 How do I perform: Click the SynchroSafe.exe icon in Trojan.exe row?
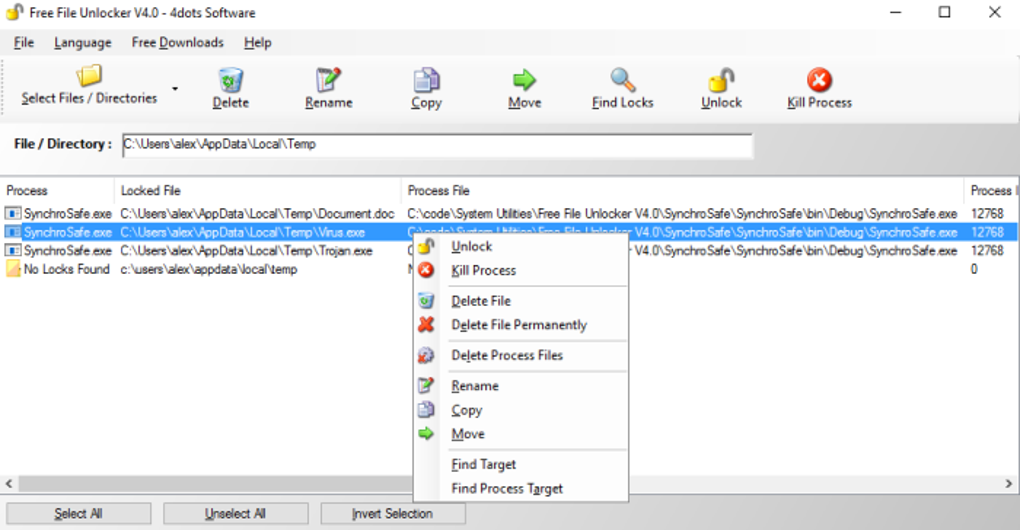pos(12,251)
